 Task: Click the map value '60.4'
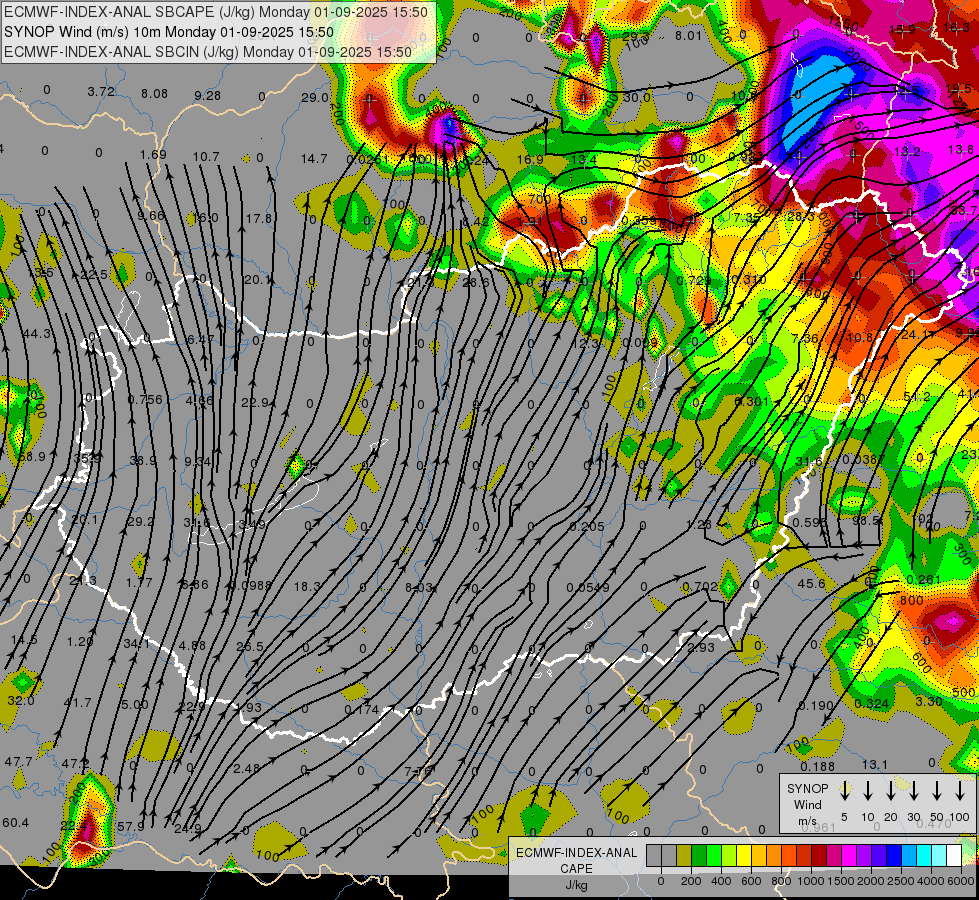(15, 823)
